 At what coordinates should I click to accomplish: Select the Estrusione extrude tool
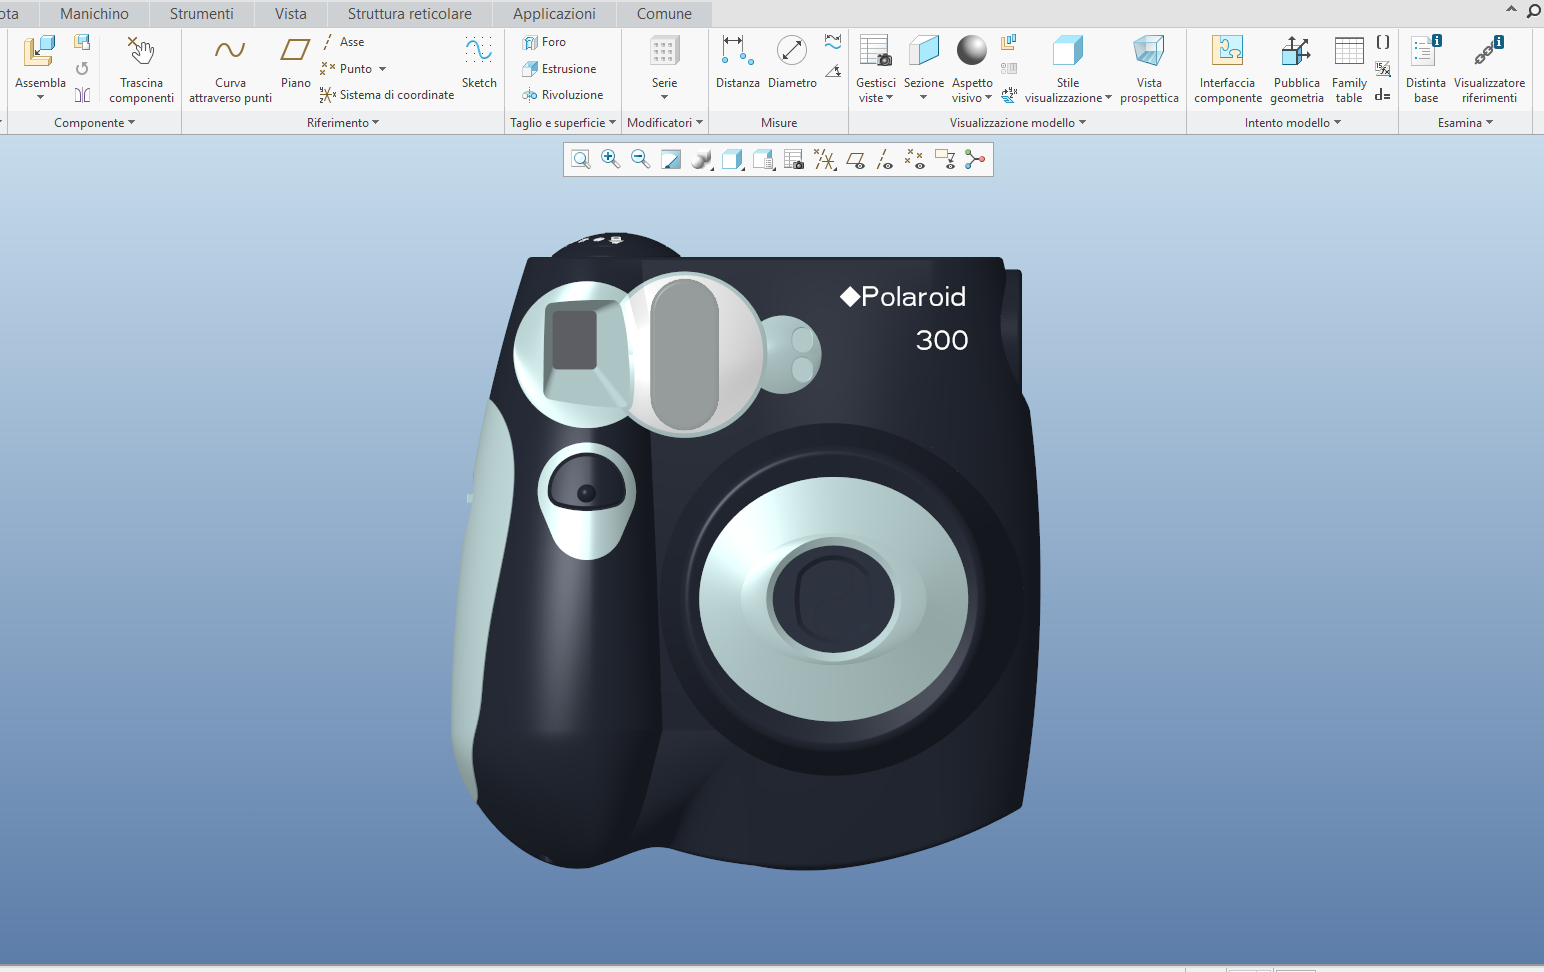(x=559, y=69)
